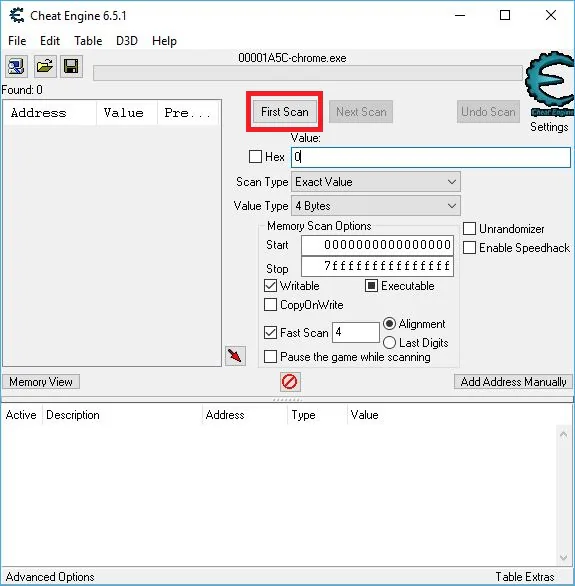Image resolution: width=575 pixels, height=586 pixels.
Task: Toggle the Hex checkbox
Action: [255, 157]
